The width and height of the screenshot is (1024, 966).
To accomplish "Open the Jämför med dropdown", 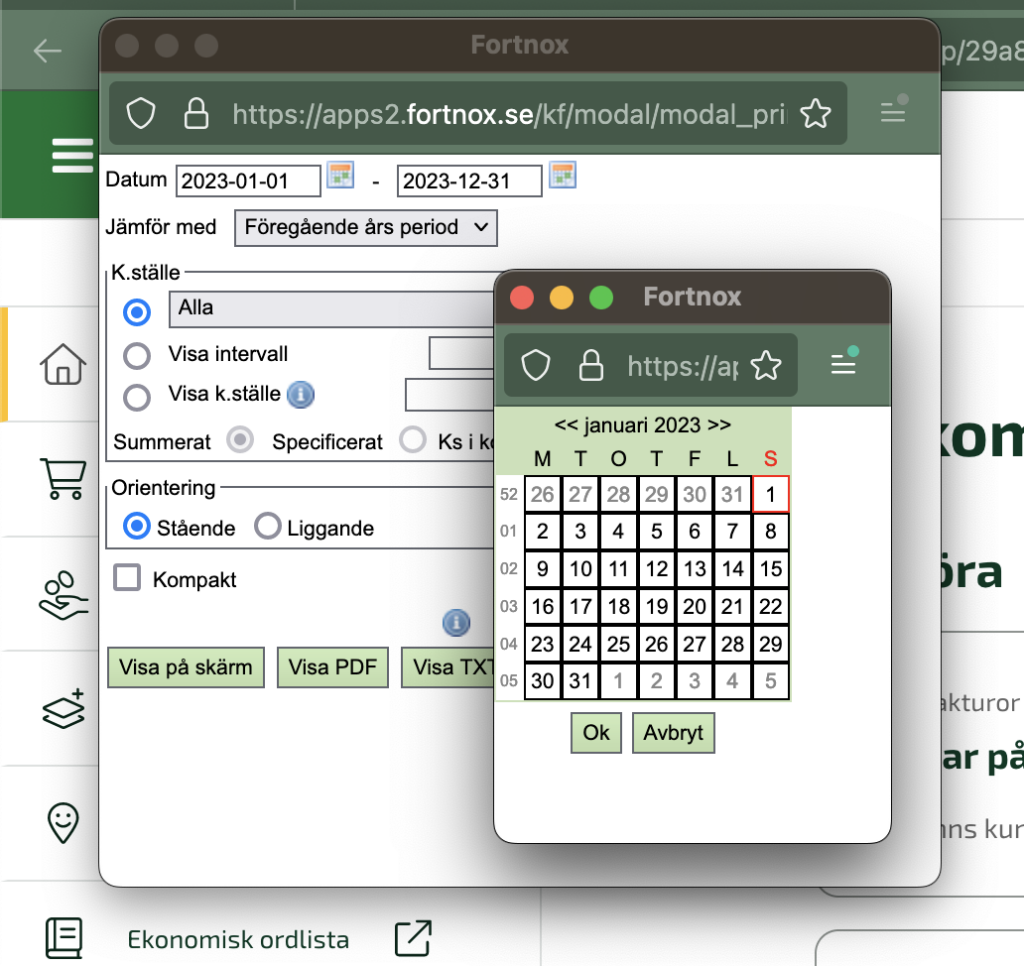I will [366, 227].
